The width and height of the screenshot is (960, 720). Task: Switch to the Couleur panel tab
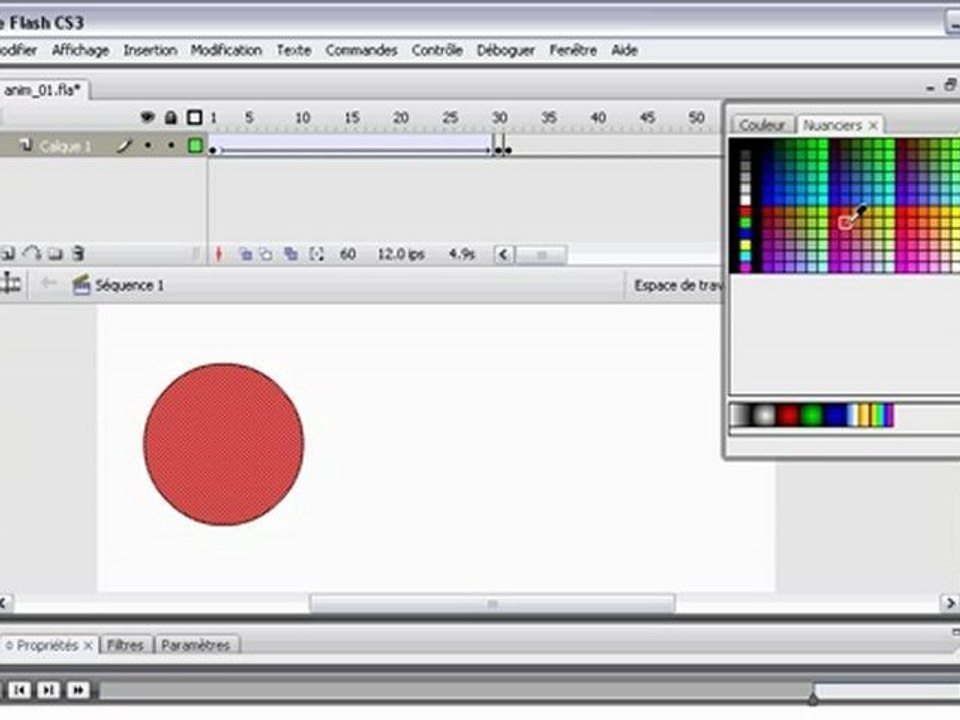[x=763, y=125]
